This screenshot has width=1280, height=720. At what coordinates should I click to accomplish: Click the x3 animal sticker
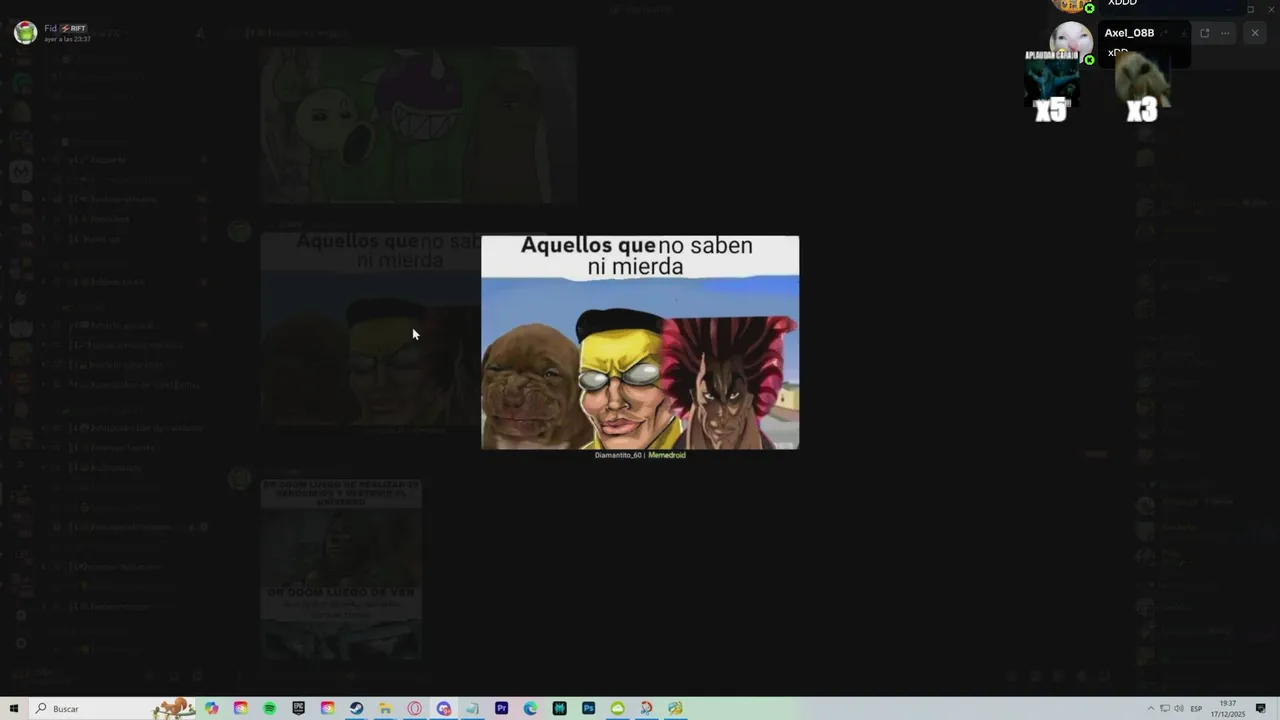coord(1142,87)
